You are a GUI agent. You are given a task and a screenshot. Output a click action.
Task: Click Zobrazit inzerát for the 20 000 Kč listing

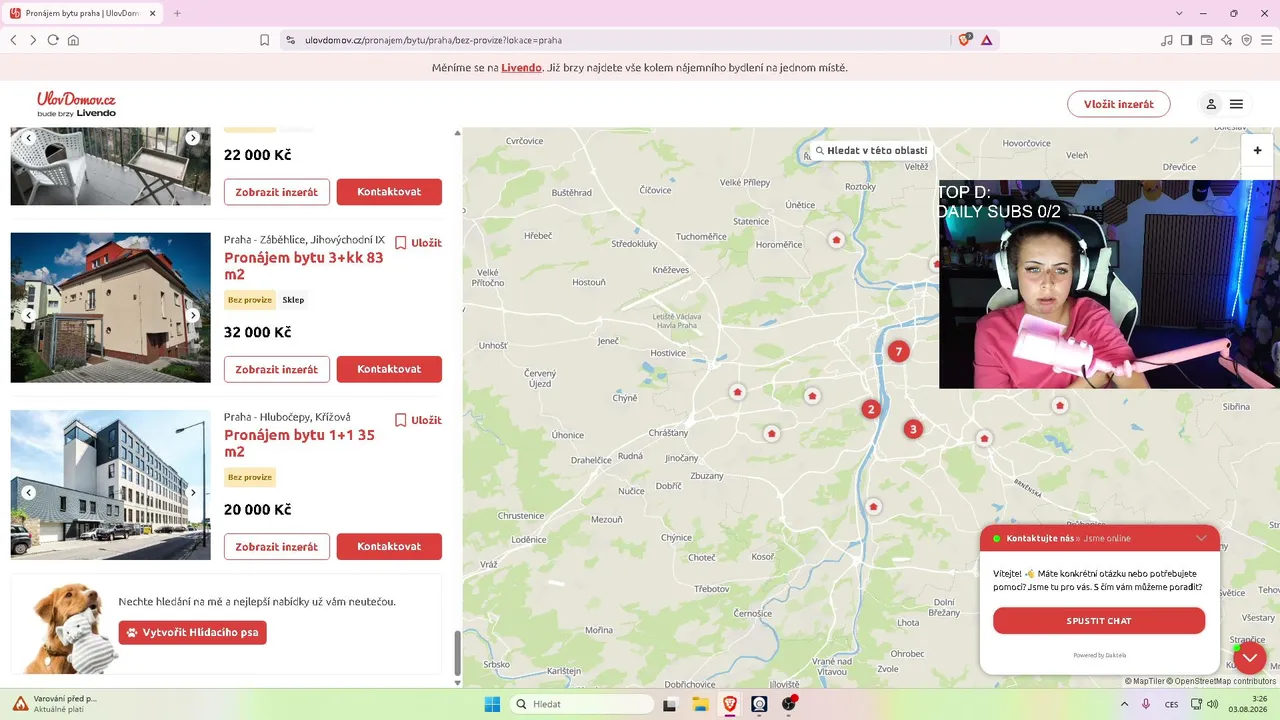coord(277,547)
